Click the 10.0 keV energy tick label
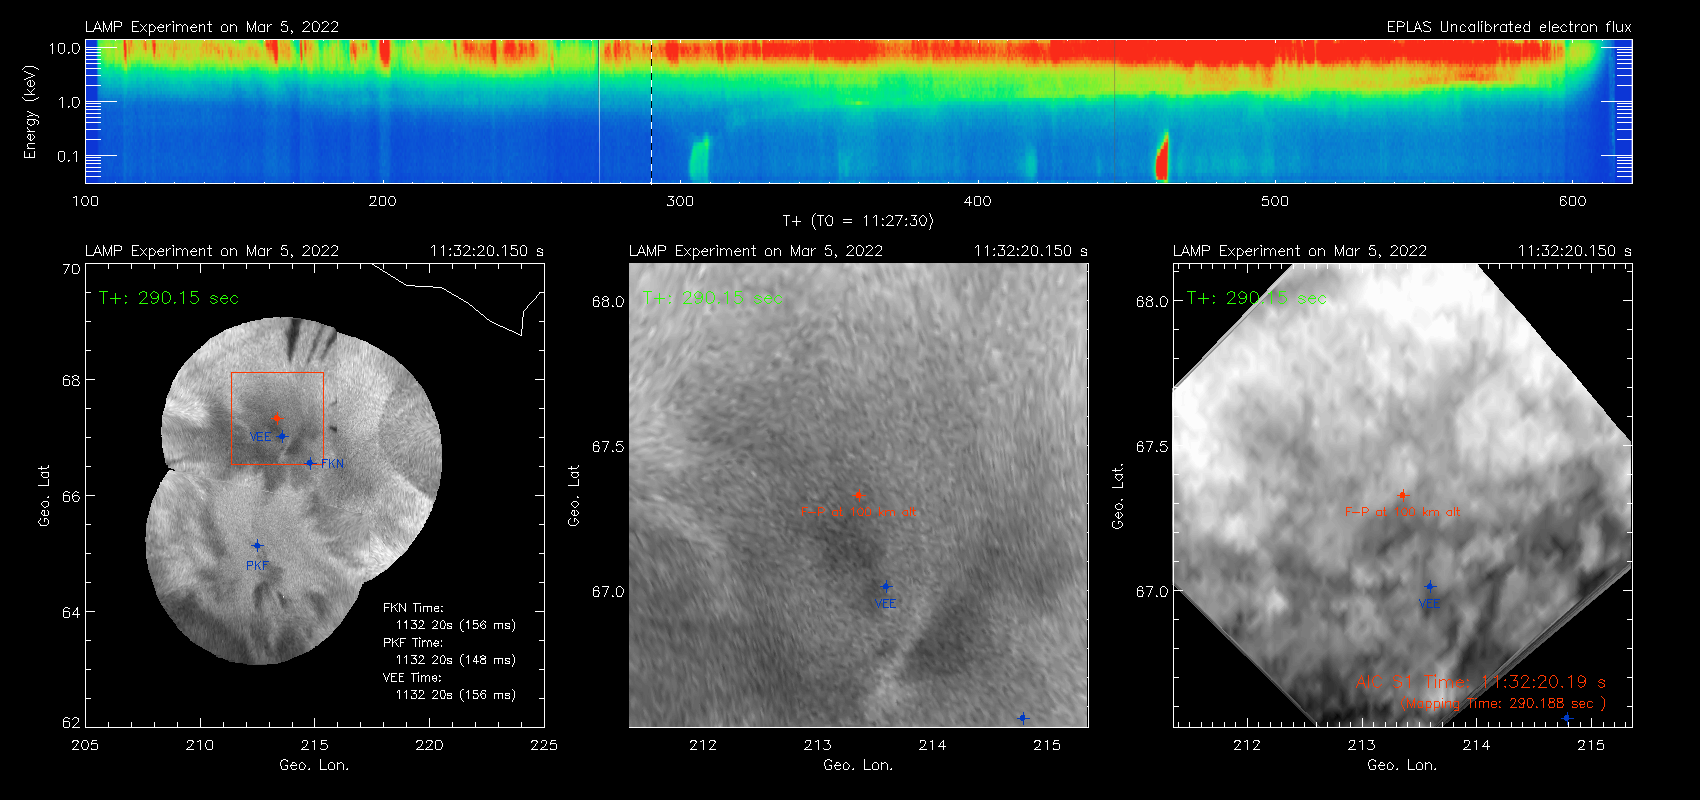1700x800 pixels. click(x=65, y=48)
